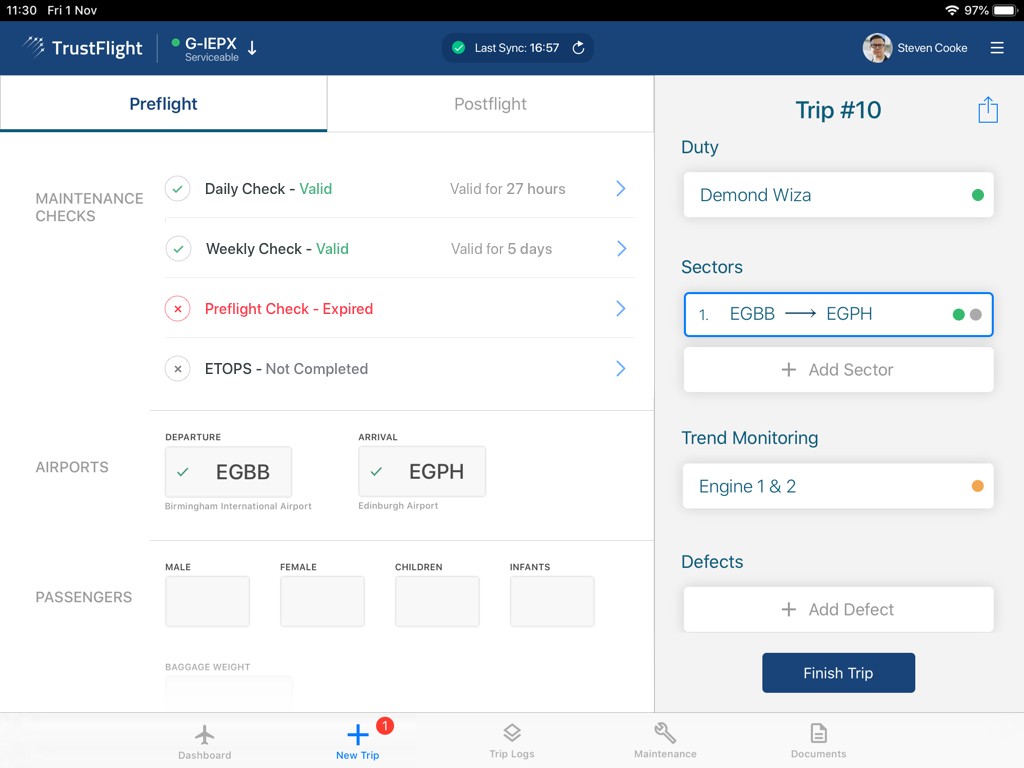1024x768 pixels.
Task: Click the "Valid for 27 hours" text
Action: pyautogui.click(x=507, y=189)
